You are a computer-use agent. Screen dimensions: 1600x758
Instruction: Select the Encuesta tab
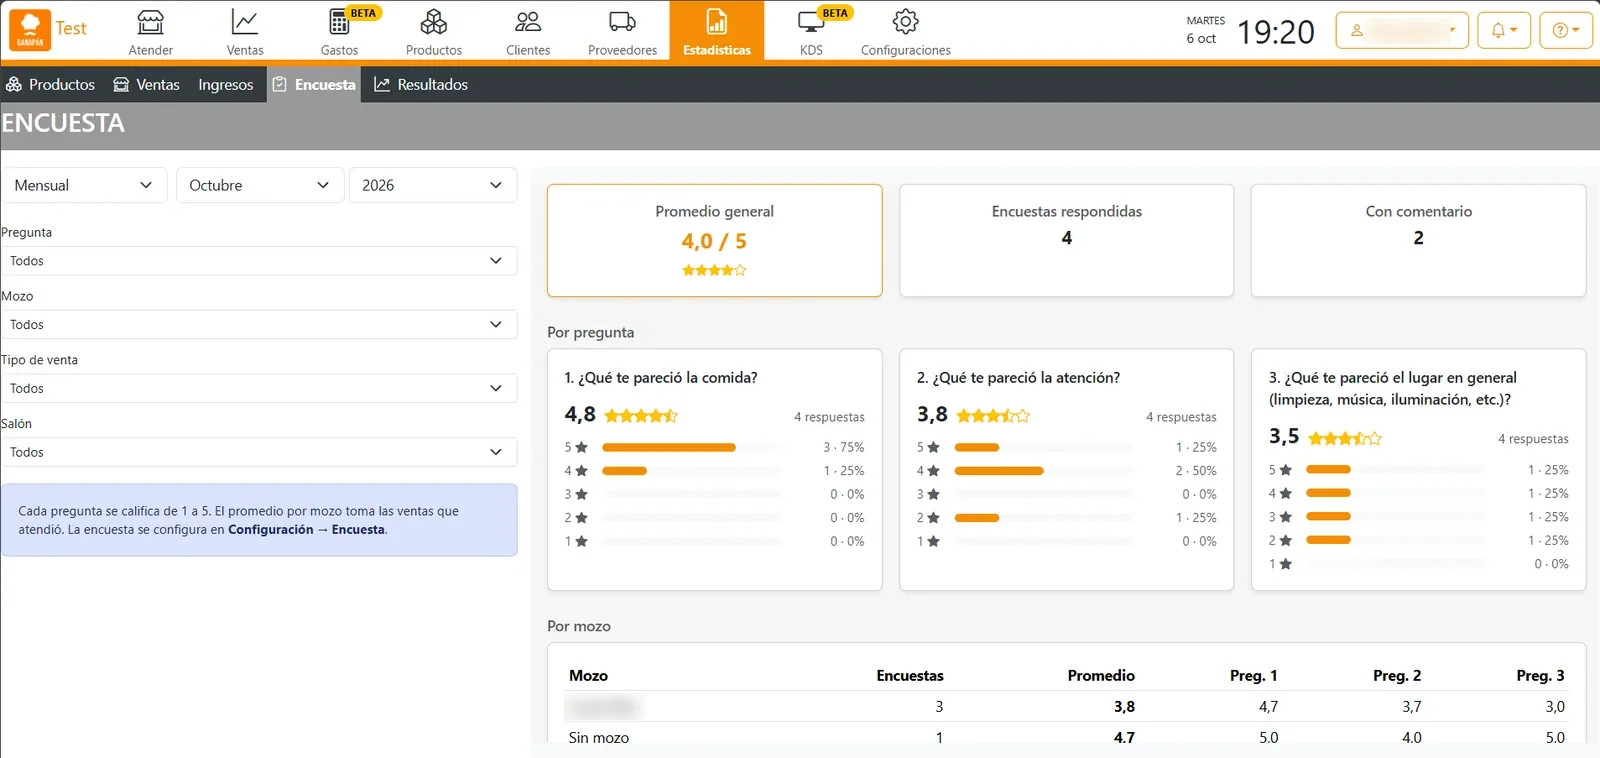point(314,85)
